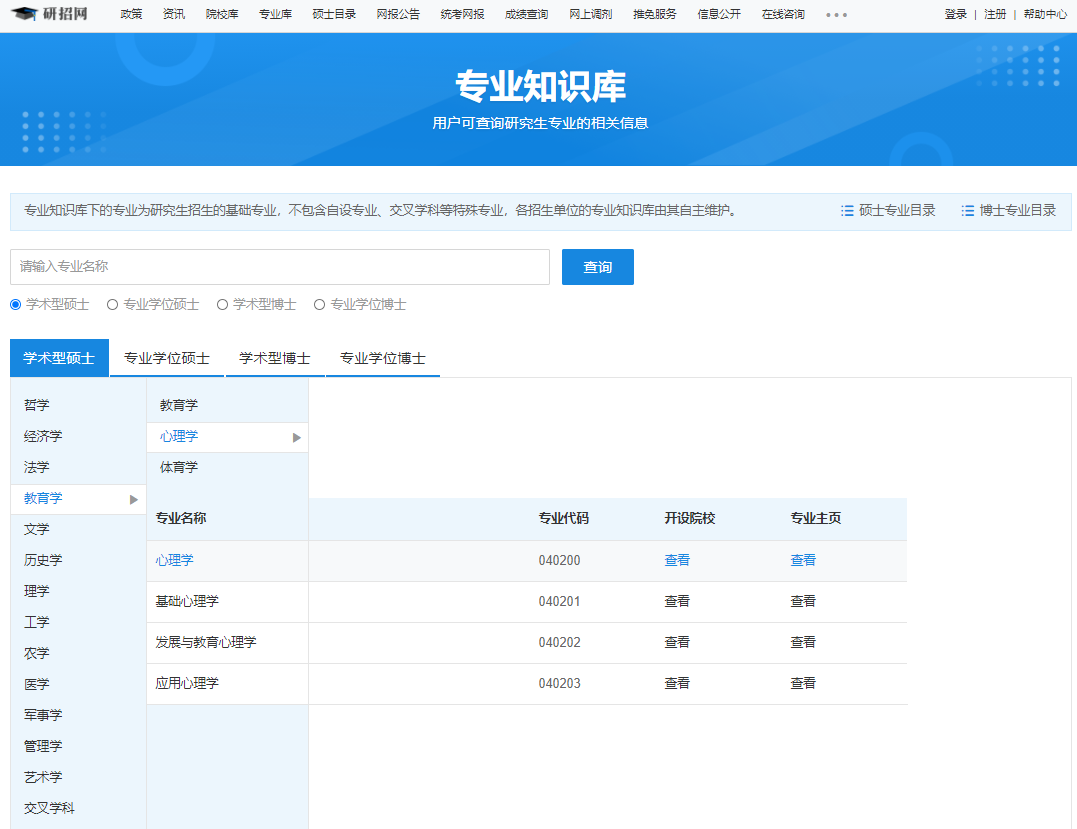Select 法学 in the discipline list
The width and height of the screenshot is (1077, 829).
(x=36, y=467)
